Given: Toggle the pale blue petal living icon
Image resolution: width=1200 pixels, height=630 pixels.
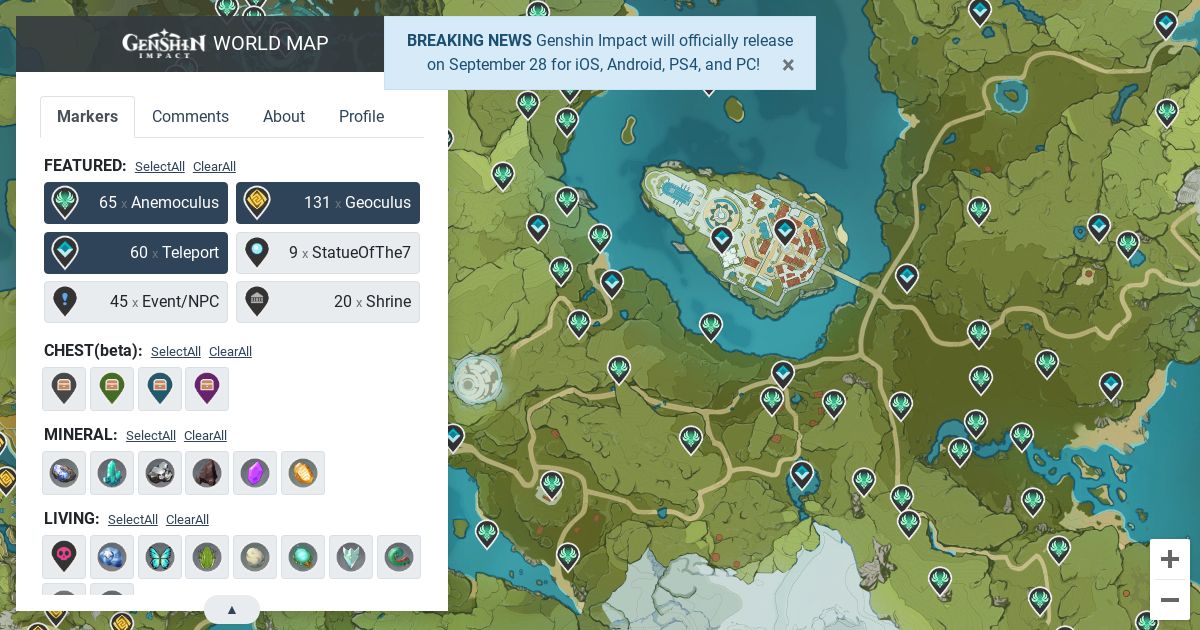Looking at the screenshot, I should tap(351, 557).
